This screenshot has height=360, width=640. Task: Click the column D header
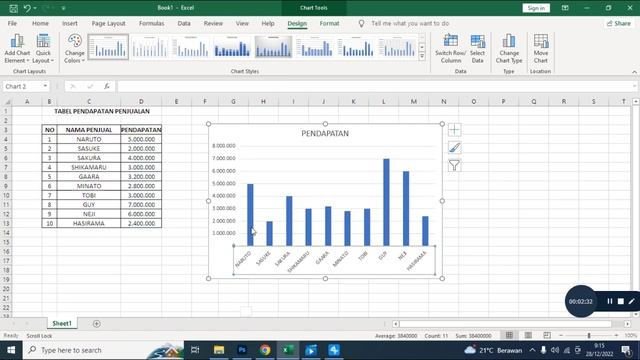coord(141,101)
